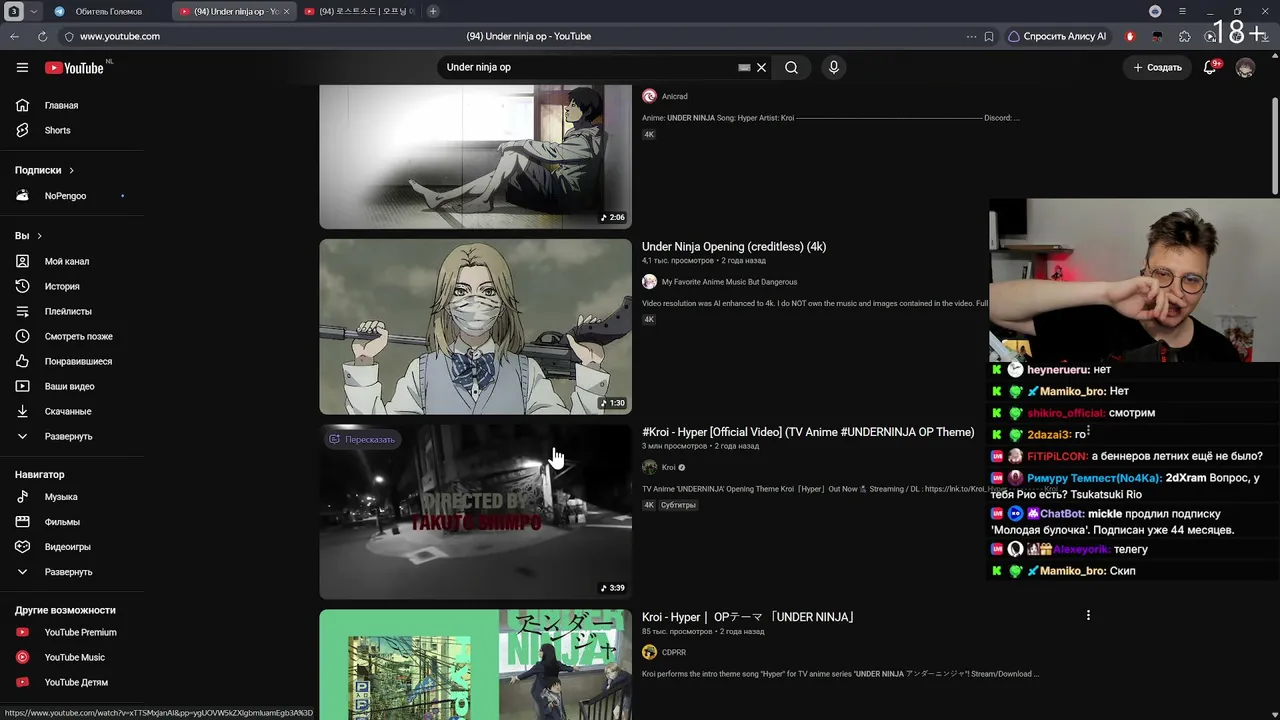Go back in browser history
The width and height of the screenshot is (1280, 720).
point(14,36)
